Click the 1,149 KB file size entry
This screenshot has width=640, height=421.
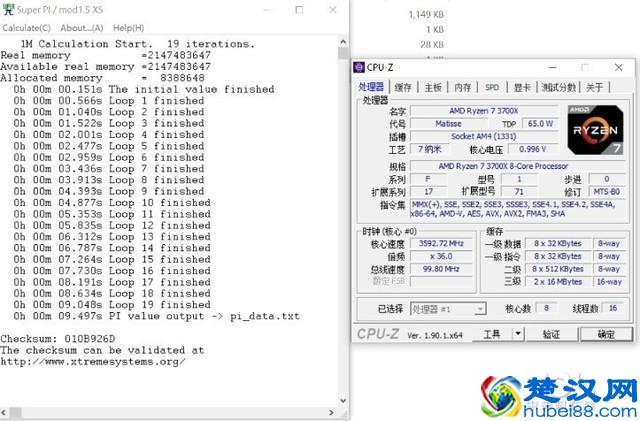click(426, 15)
